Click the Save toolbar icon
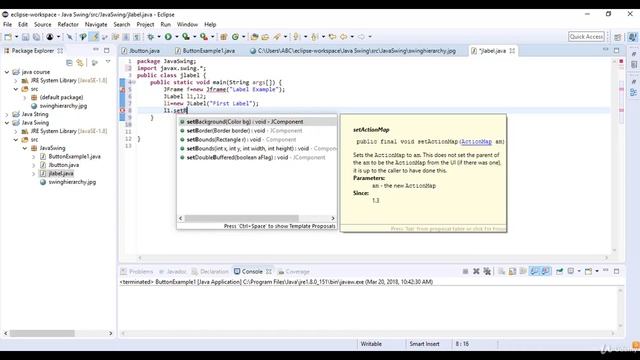This screenshot has width=640, height=360. click(x=25, y=37)
